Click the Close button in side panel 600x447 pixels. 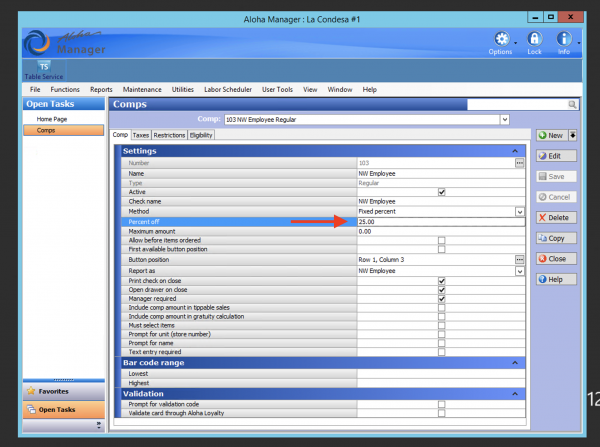tap(556, 259)
